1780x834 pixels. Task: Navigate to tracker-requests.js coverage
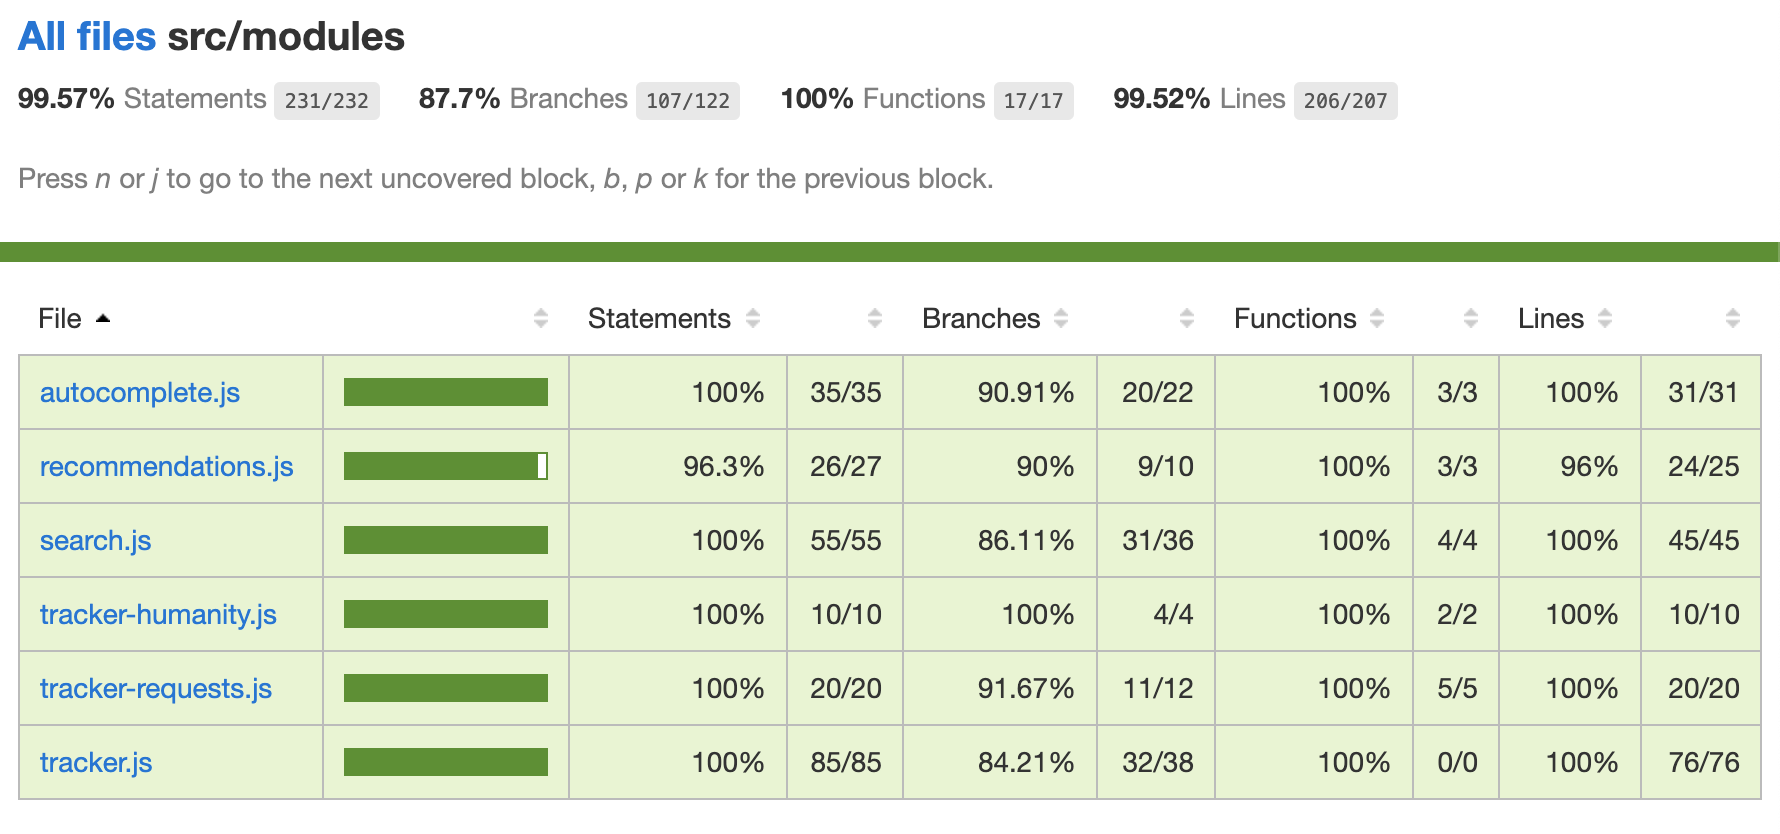coord(156,688)
